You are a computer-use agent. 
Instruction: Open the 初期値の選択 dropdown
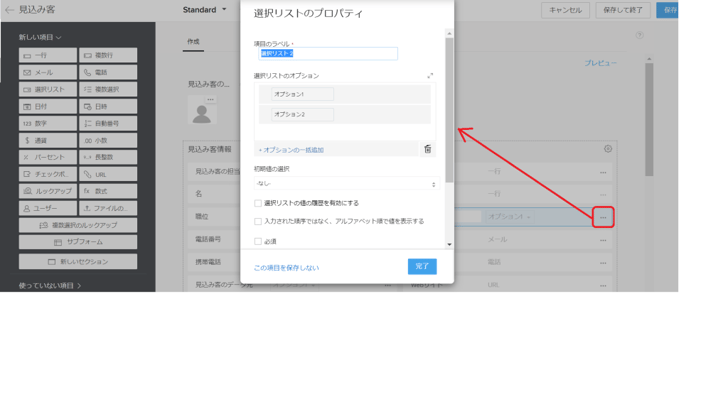pyautogui.click(x=345, y=184)
